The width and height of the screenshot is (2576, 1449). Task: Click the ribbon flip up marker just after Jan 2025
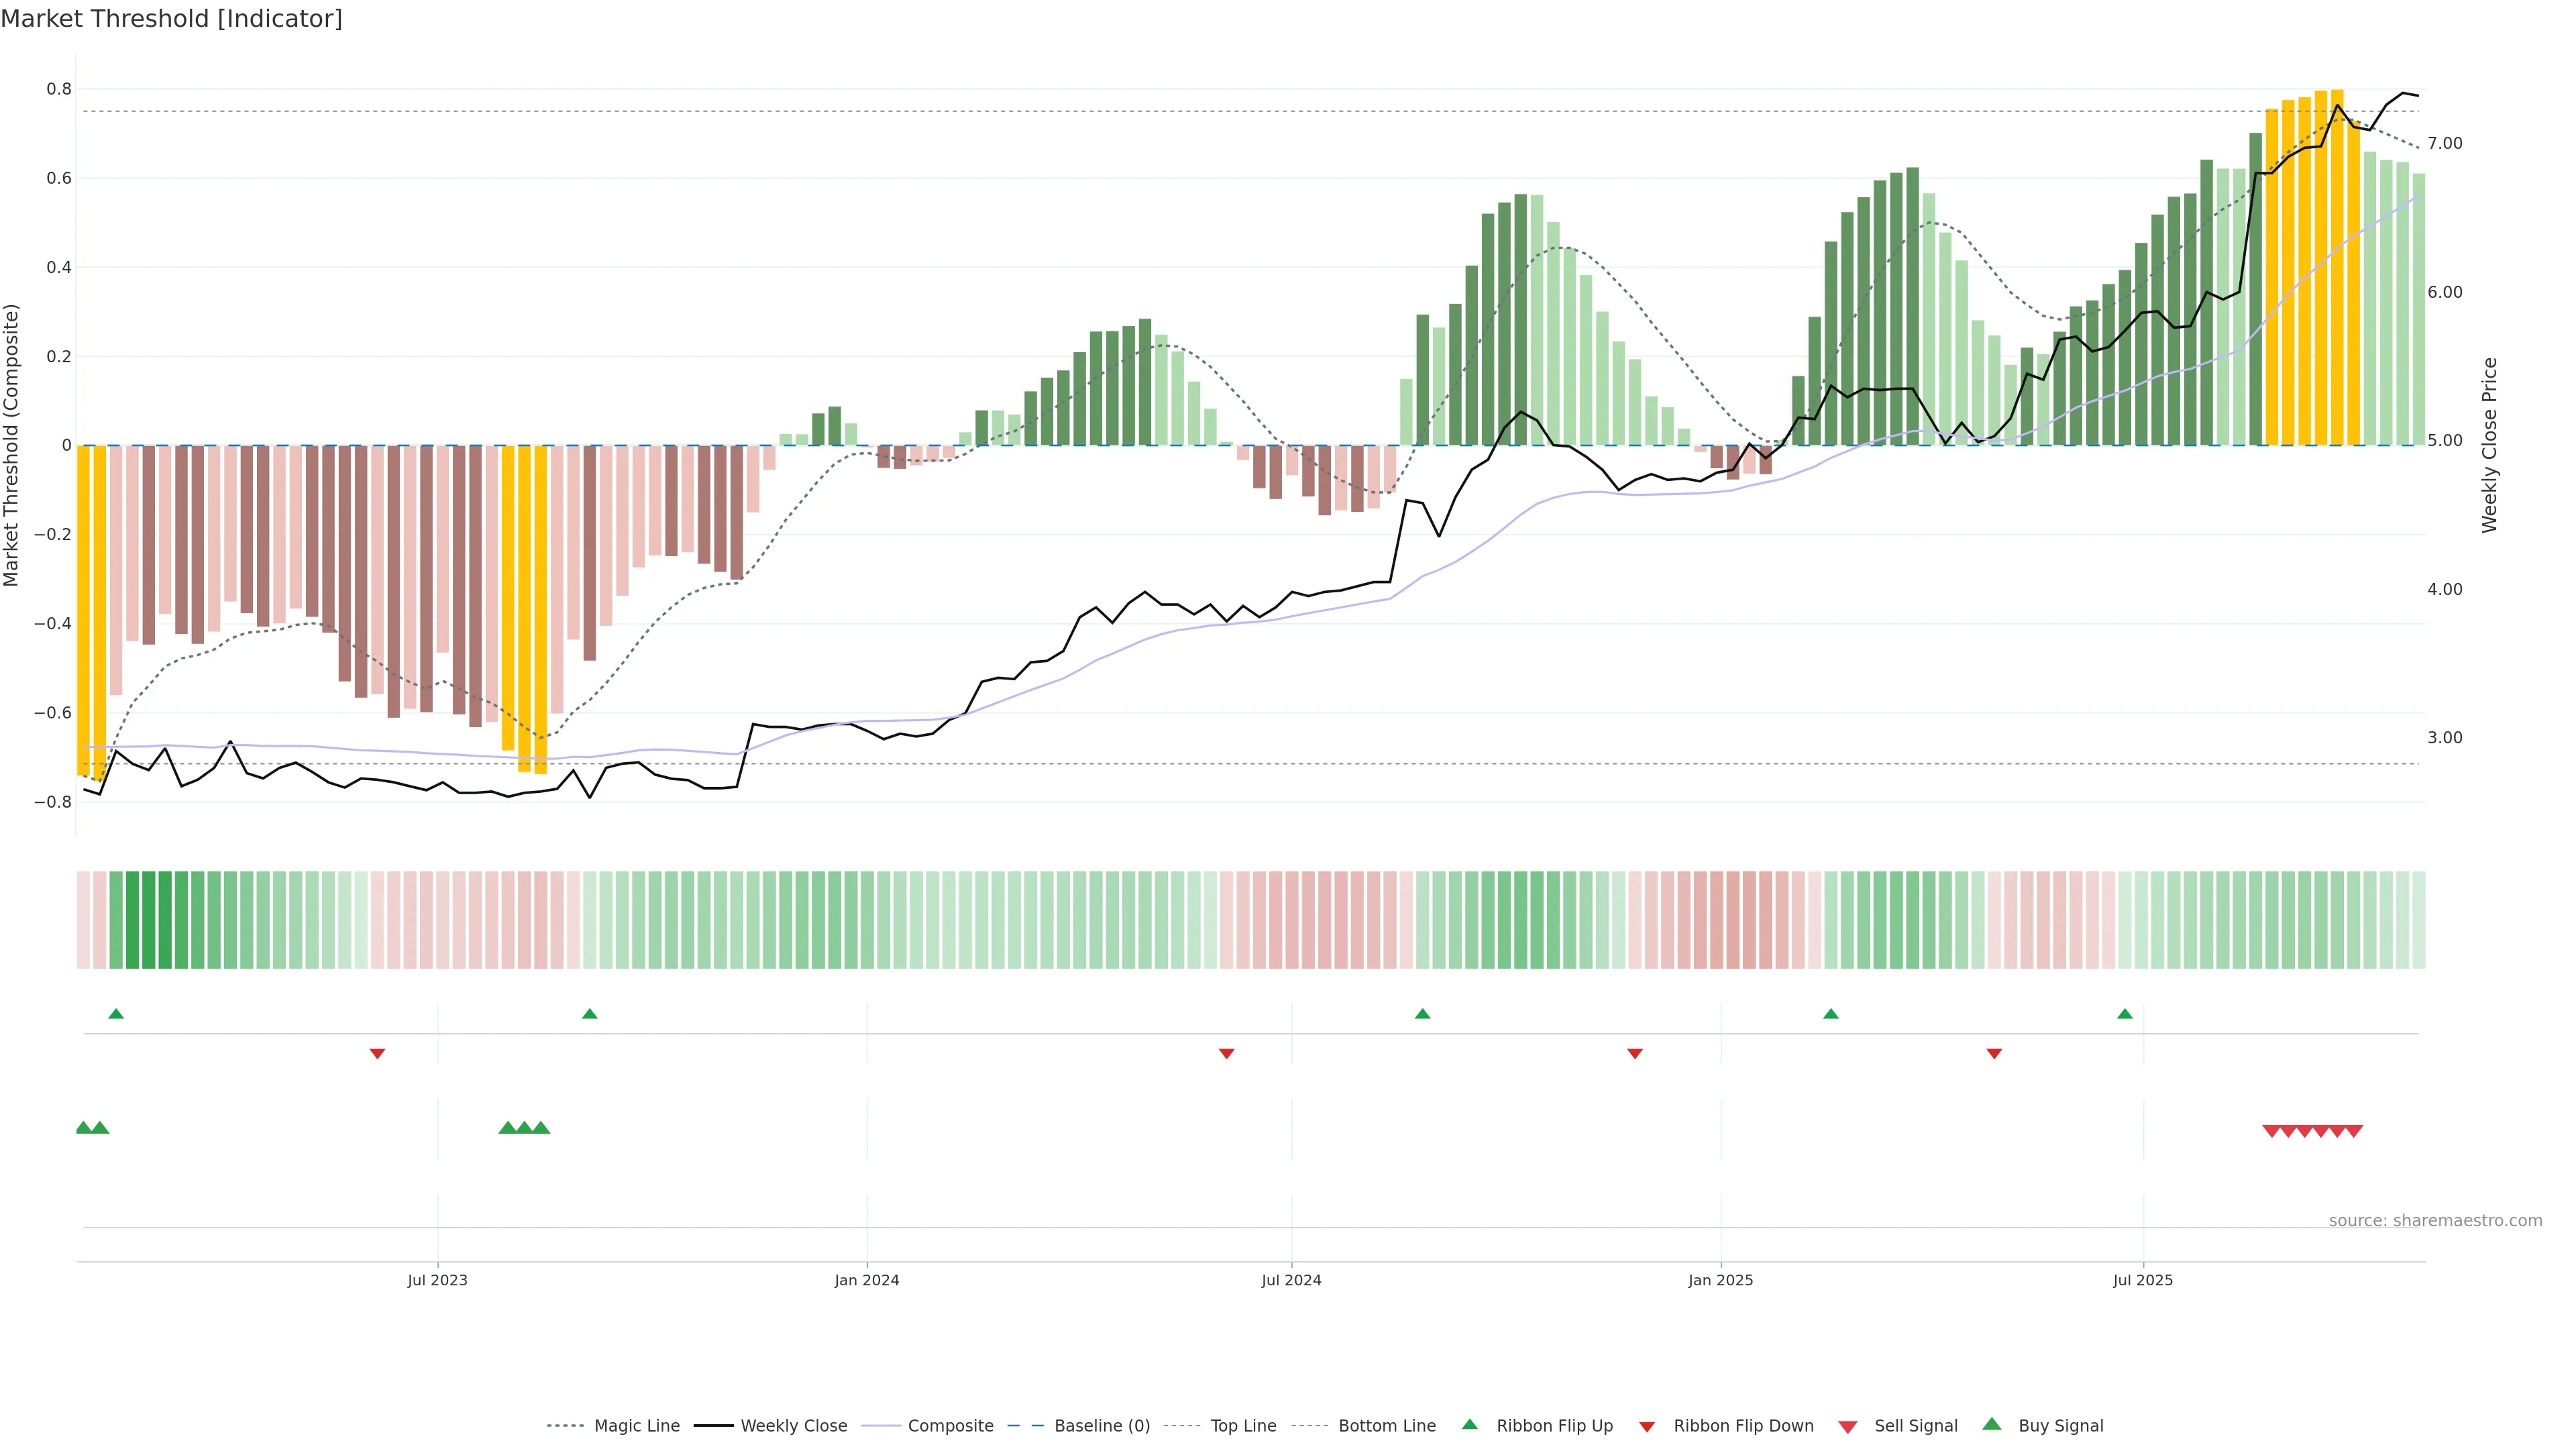[x=1830, y=1014]
